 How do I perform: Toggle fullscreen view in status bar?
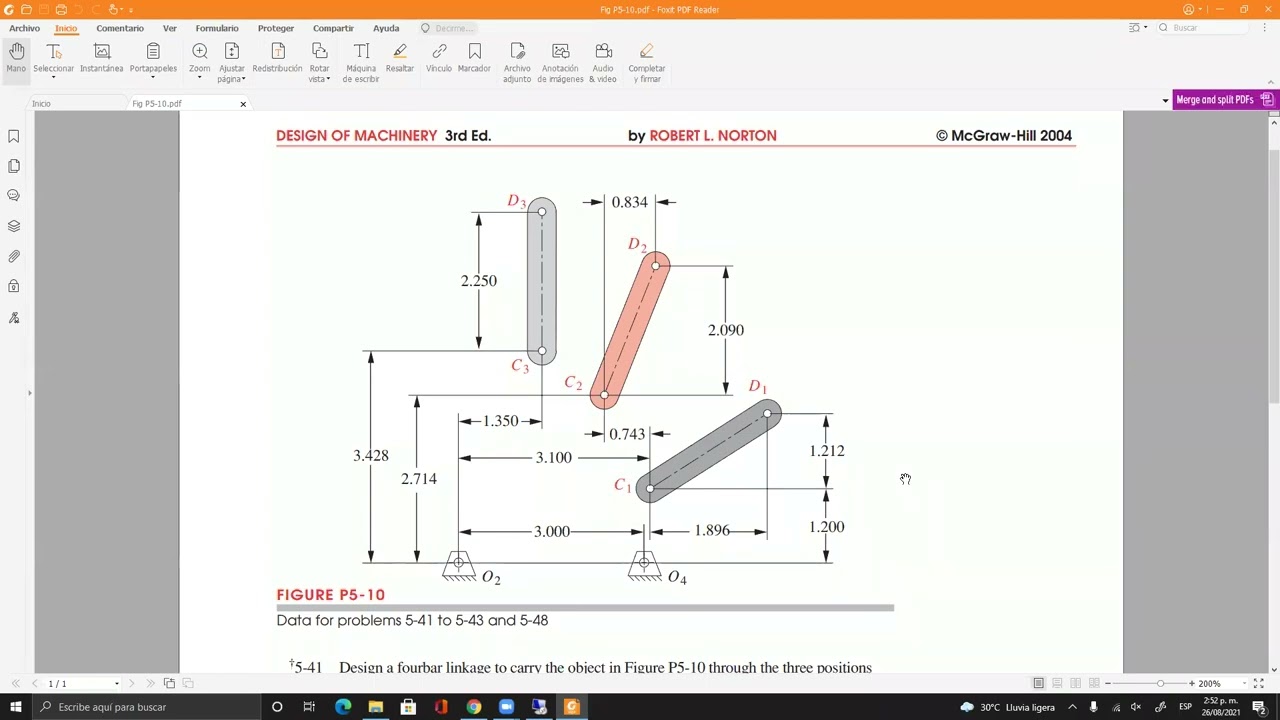(1259, 683)
